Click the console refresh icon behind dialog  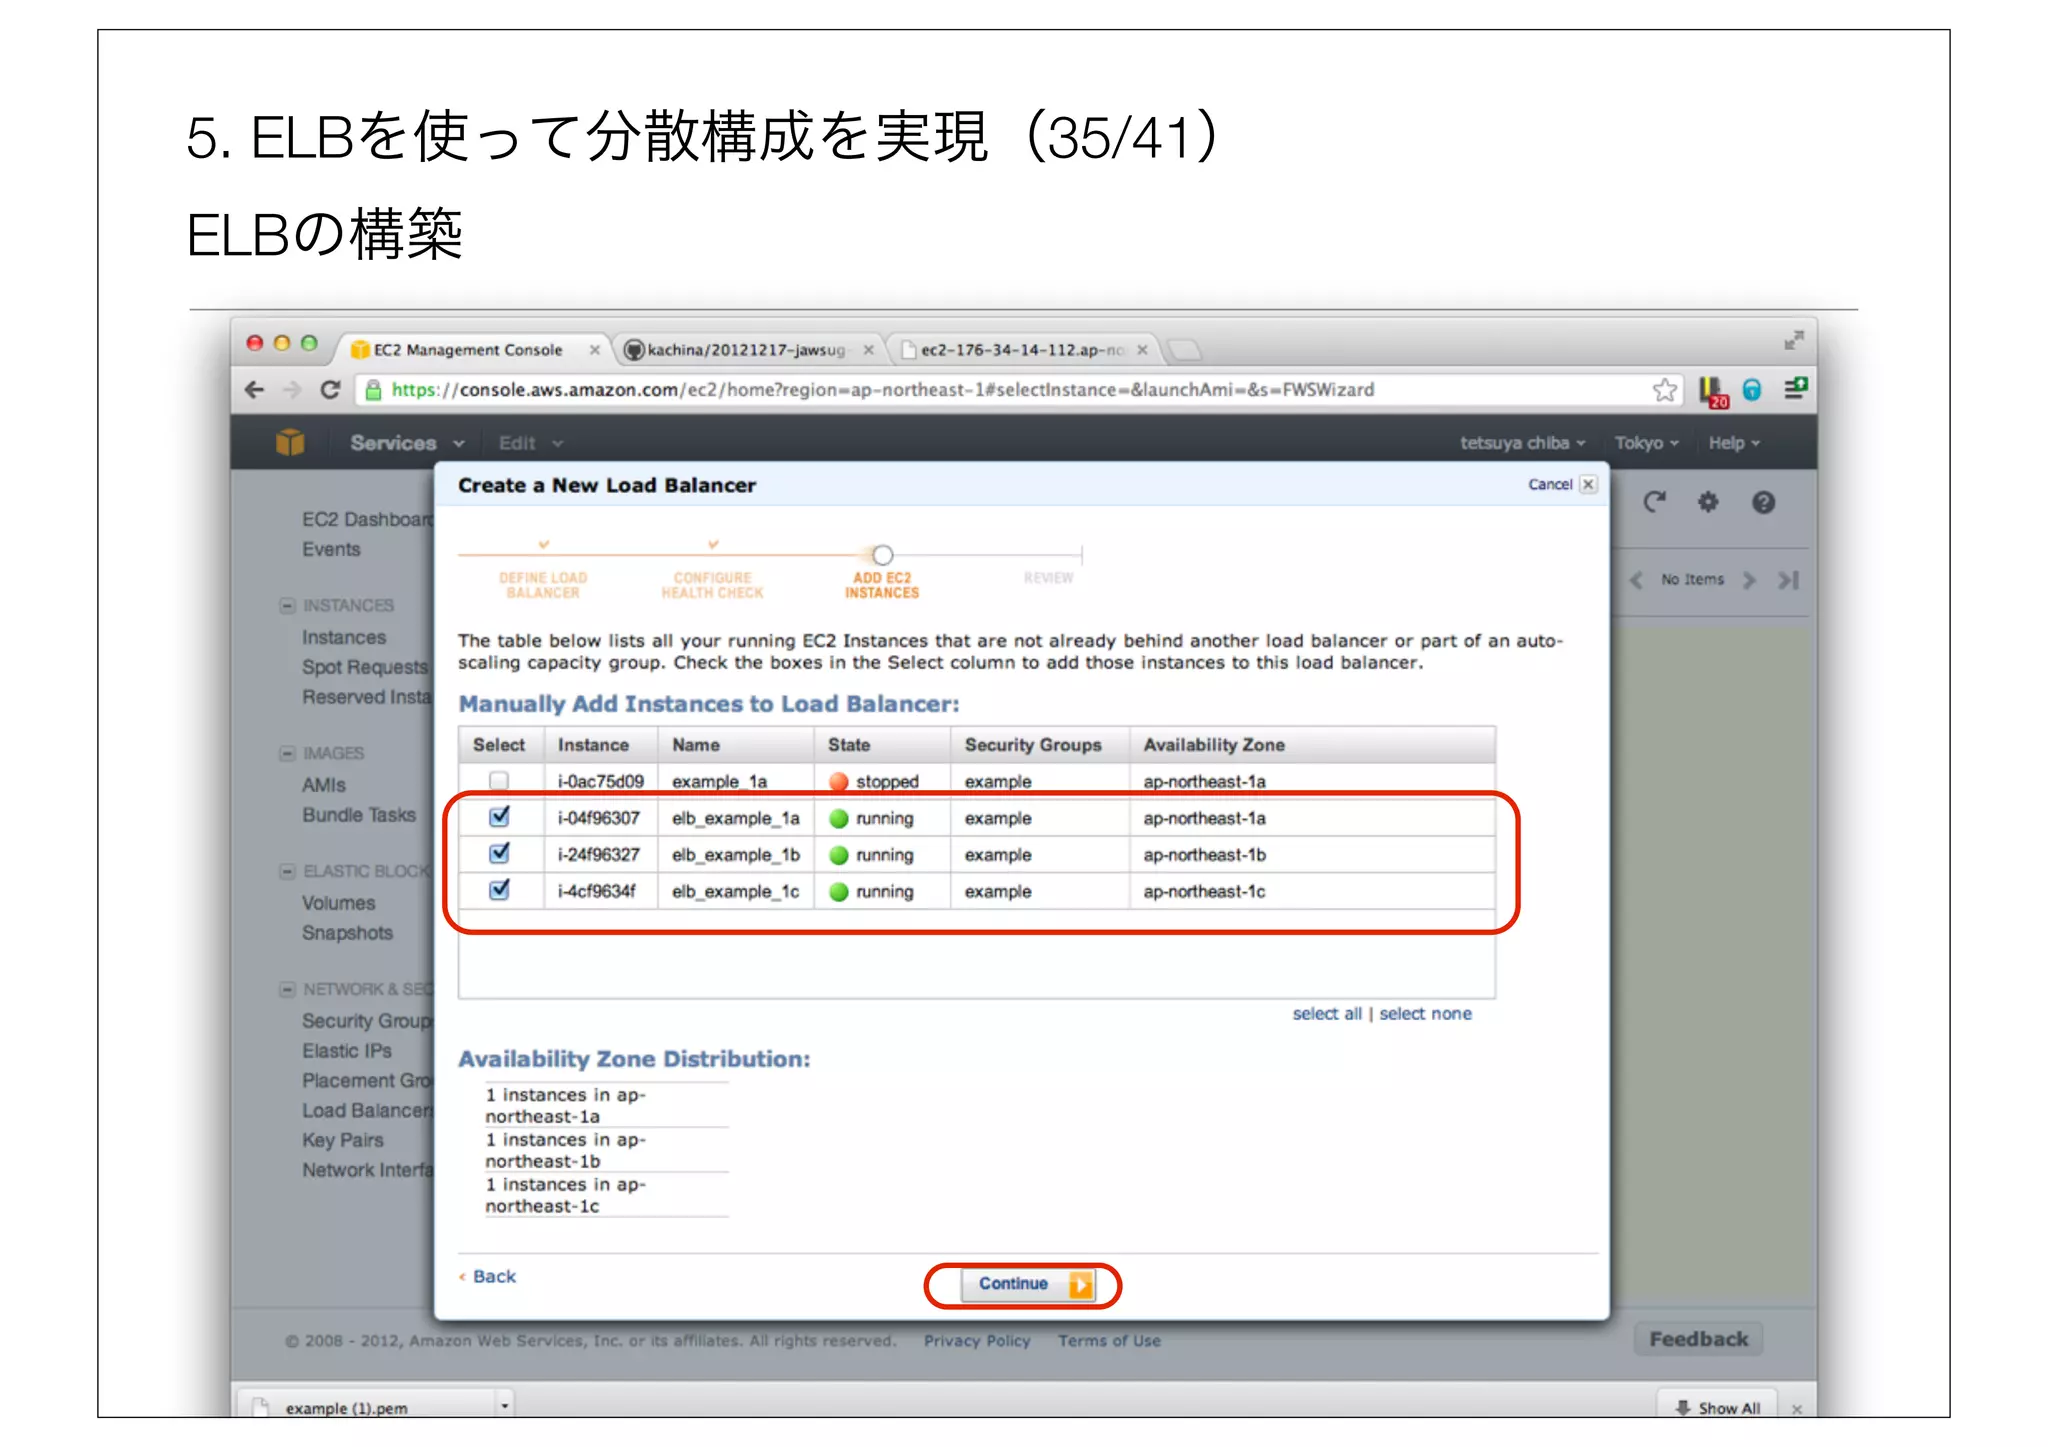(1655, 501)
